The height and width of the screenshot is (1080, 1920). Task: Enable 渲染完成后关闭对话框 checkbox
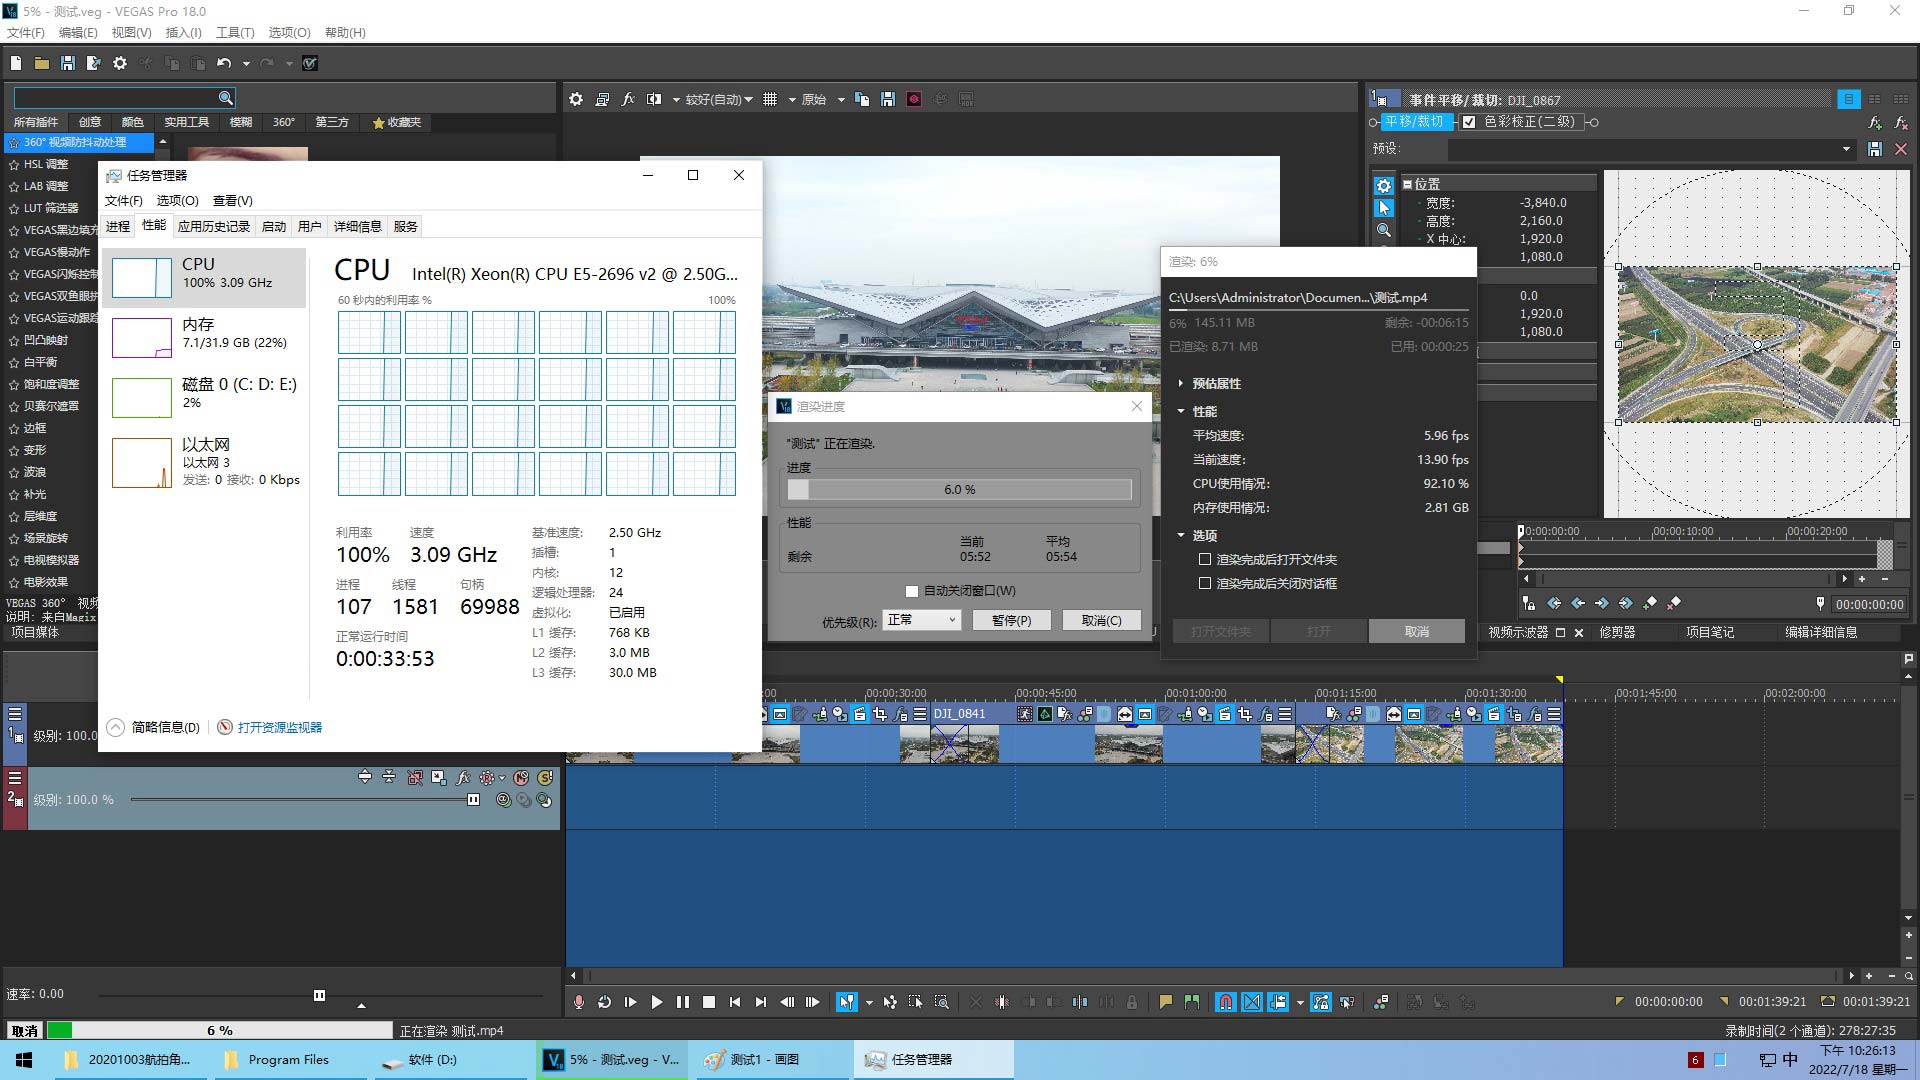pos(1205,584)
